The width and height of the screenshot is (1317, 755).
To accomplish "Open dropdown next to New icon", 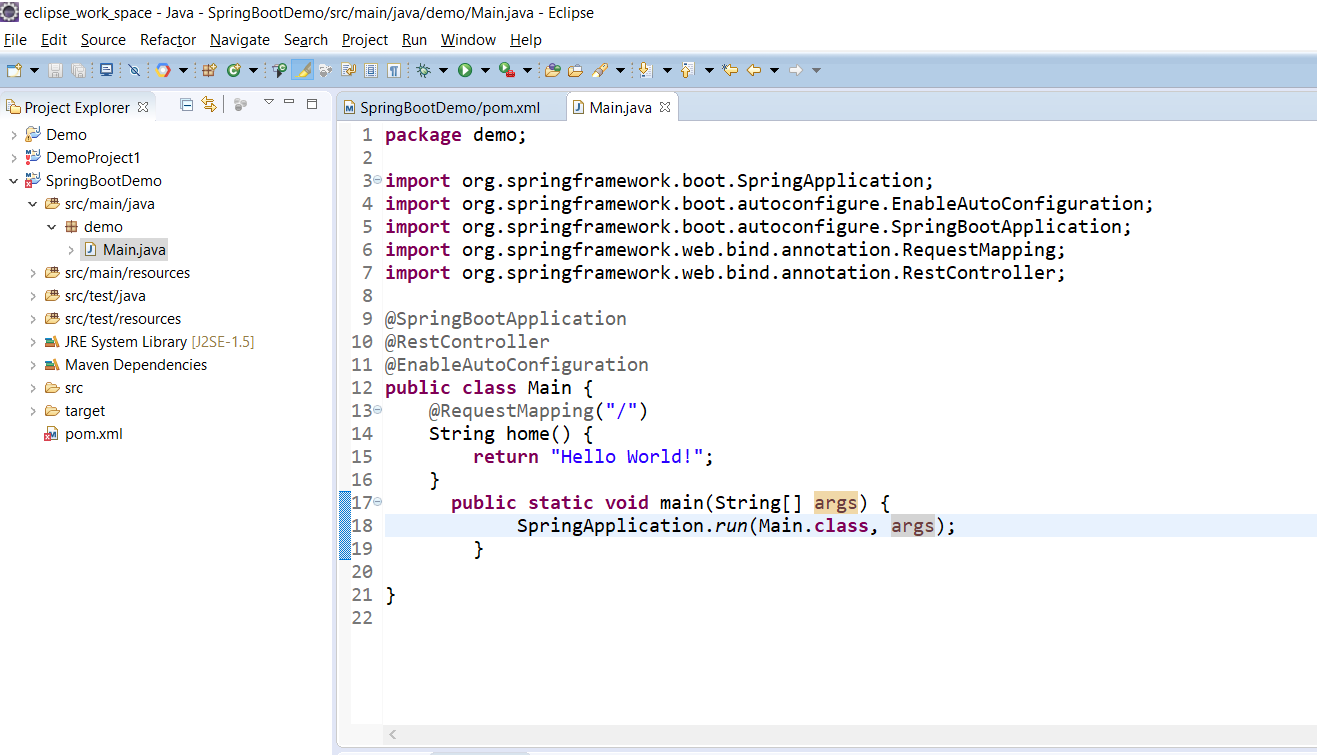I will (34, 70).
